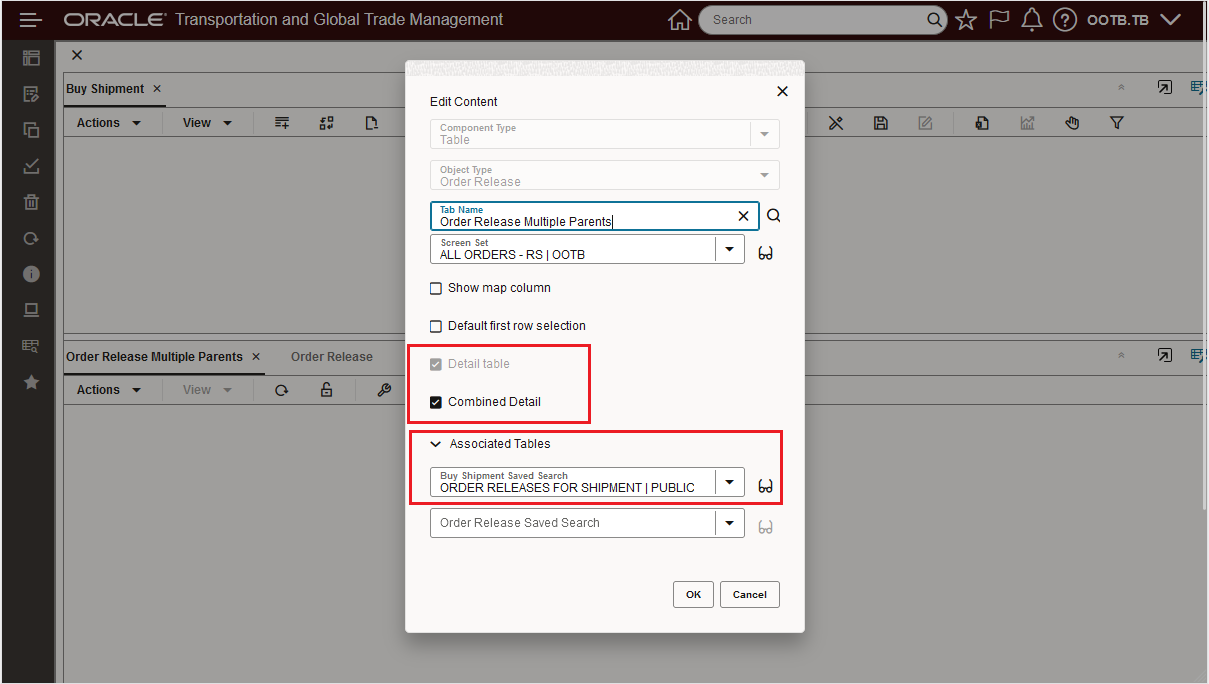
Task: Open Buy Shipment Saved Search dropdown
Action: coord(729,482)
